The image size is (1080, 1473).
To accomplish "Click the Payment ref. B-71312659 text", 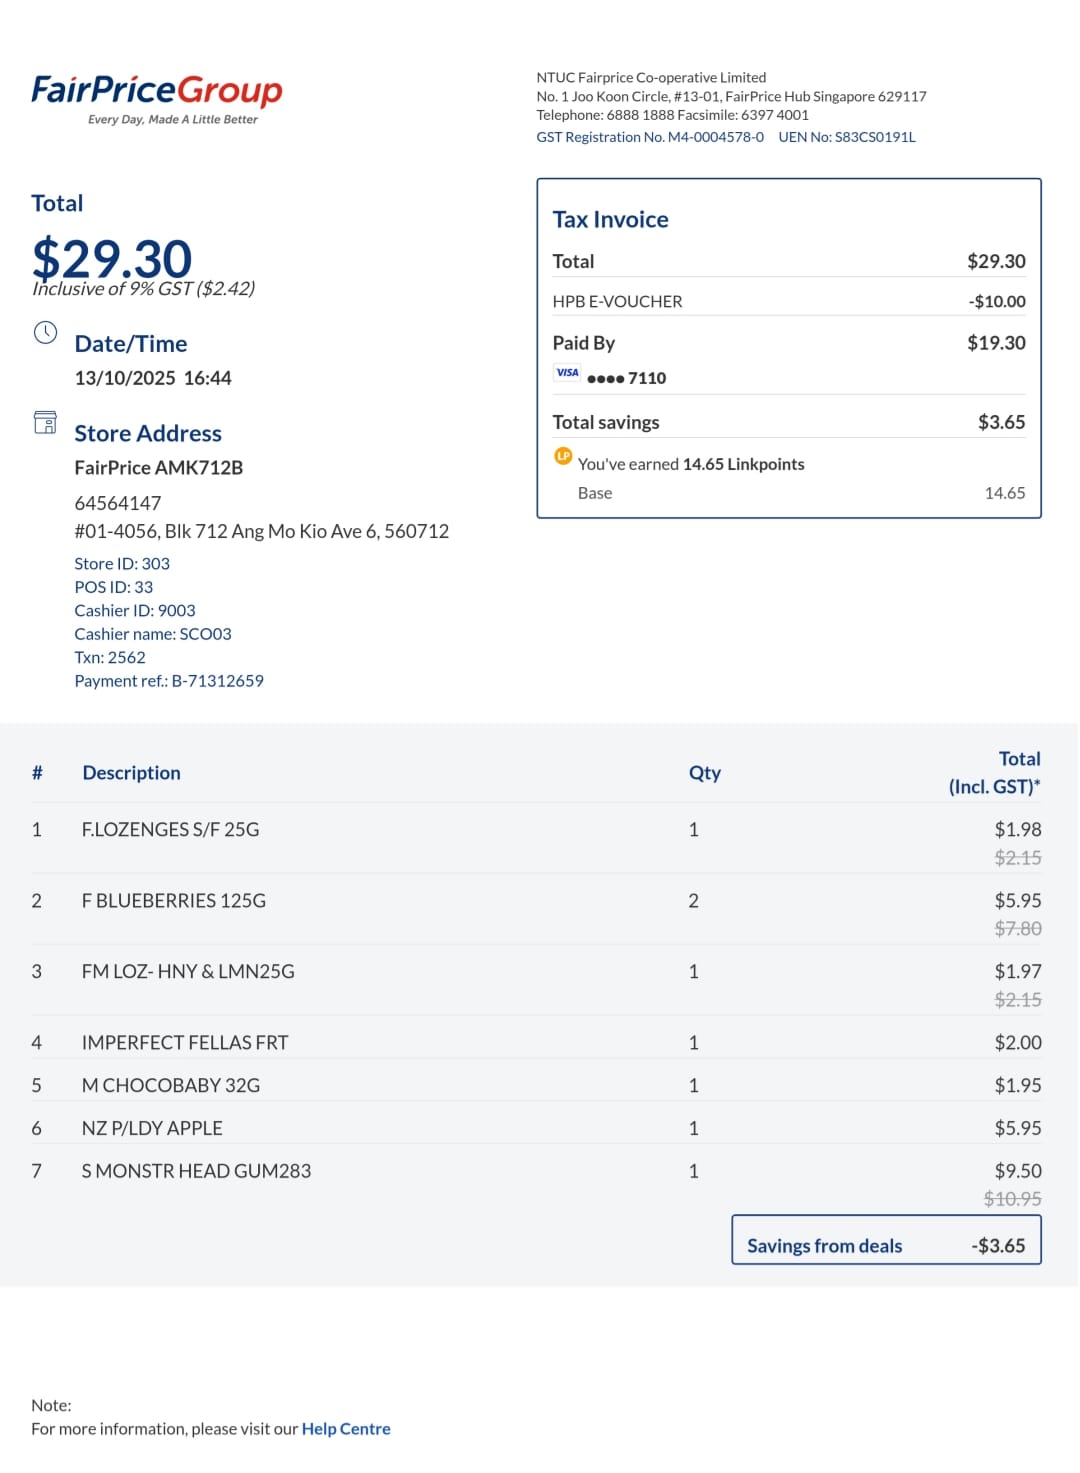I will (169, 681).
